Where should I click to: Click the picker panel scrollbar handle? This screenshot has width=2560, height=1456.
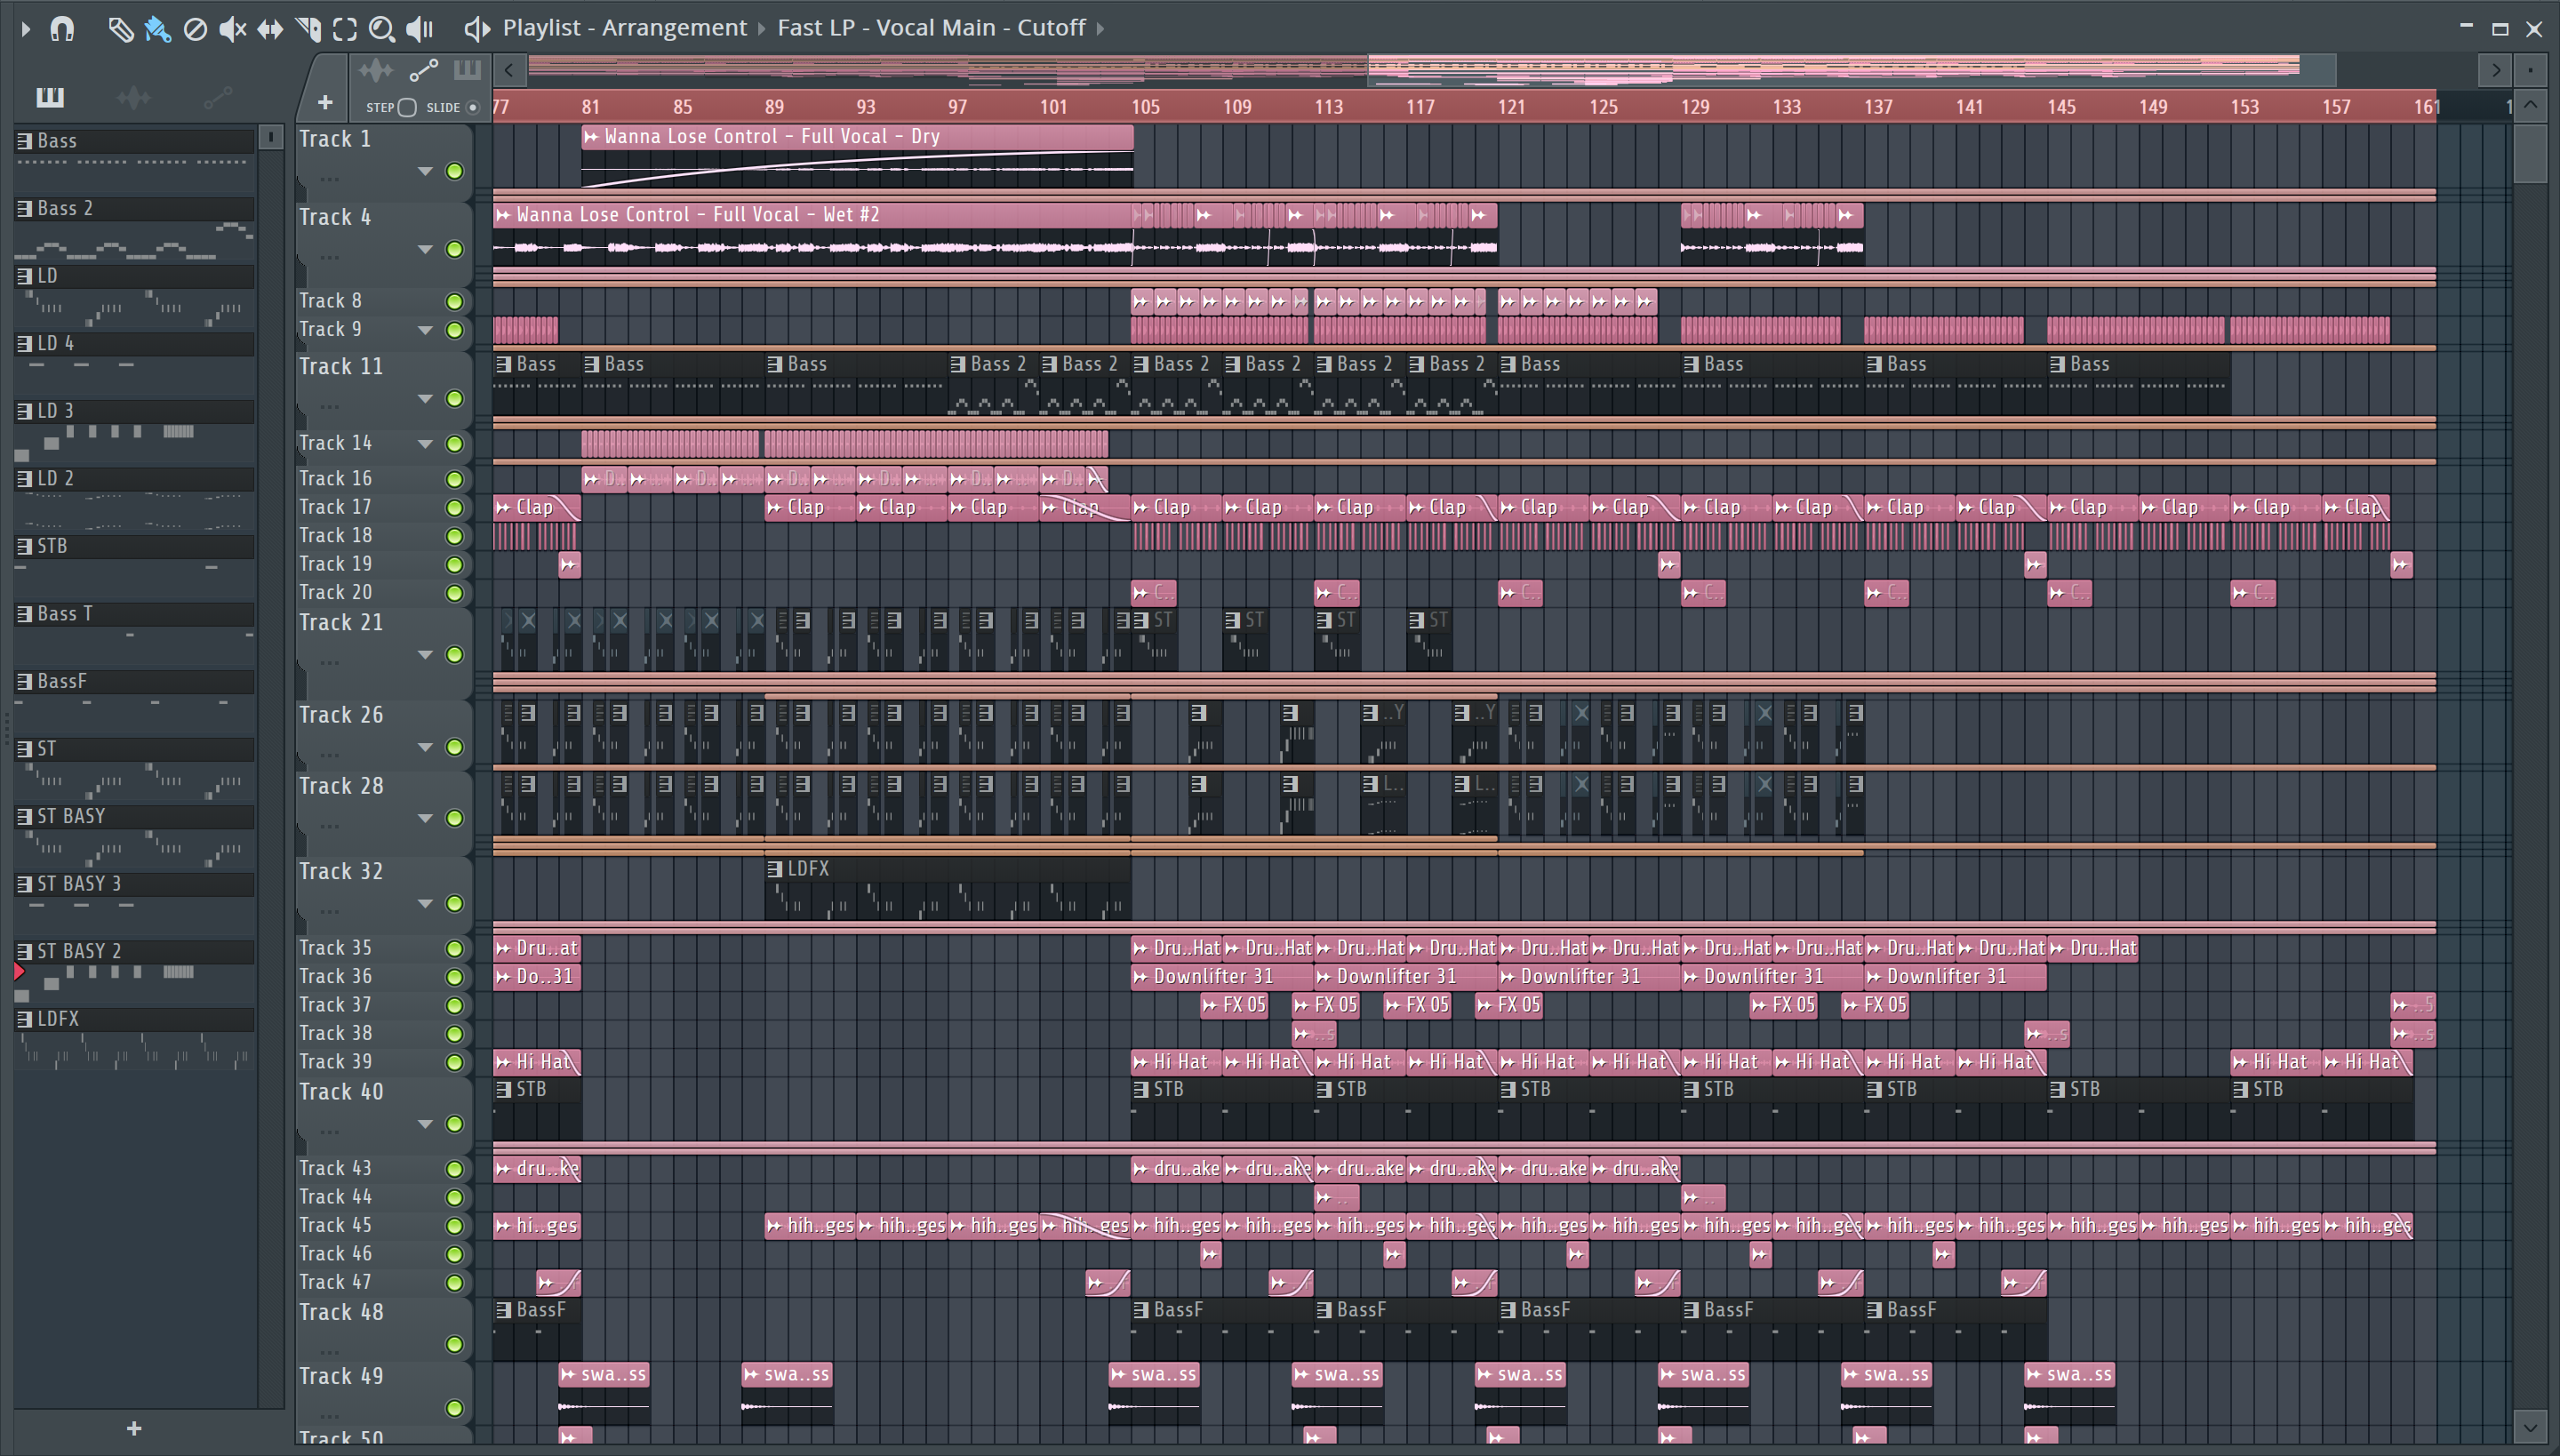(x=271, y=137)
